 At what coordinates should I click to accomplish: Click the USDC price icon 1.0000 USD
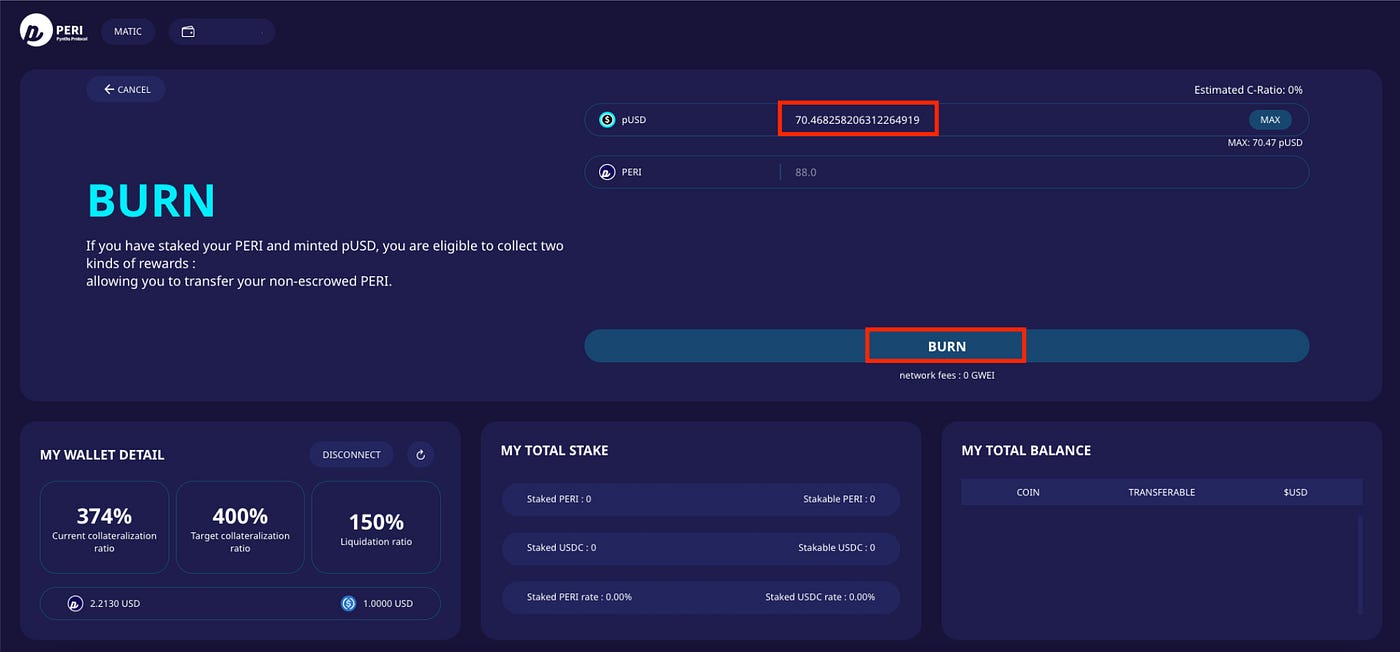[x=348, y=603]
